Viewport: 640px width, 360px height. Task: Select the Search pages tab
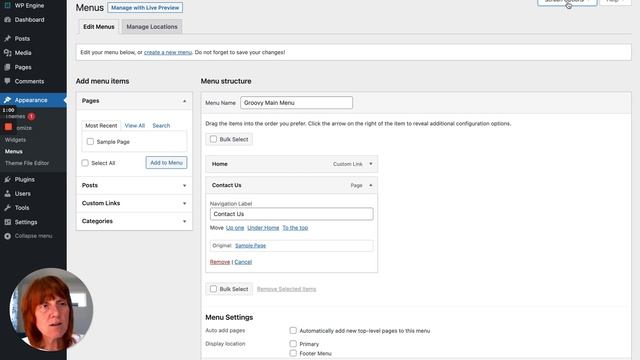pos(161,125)
